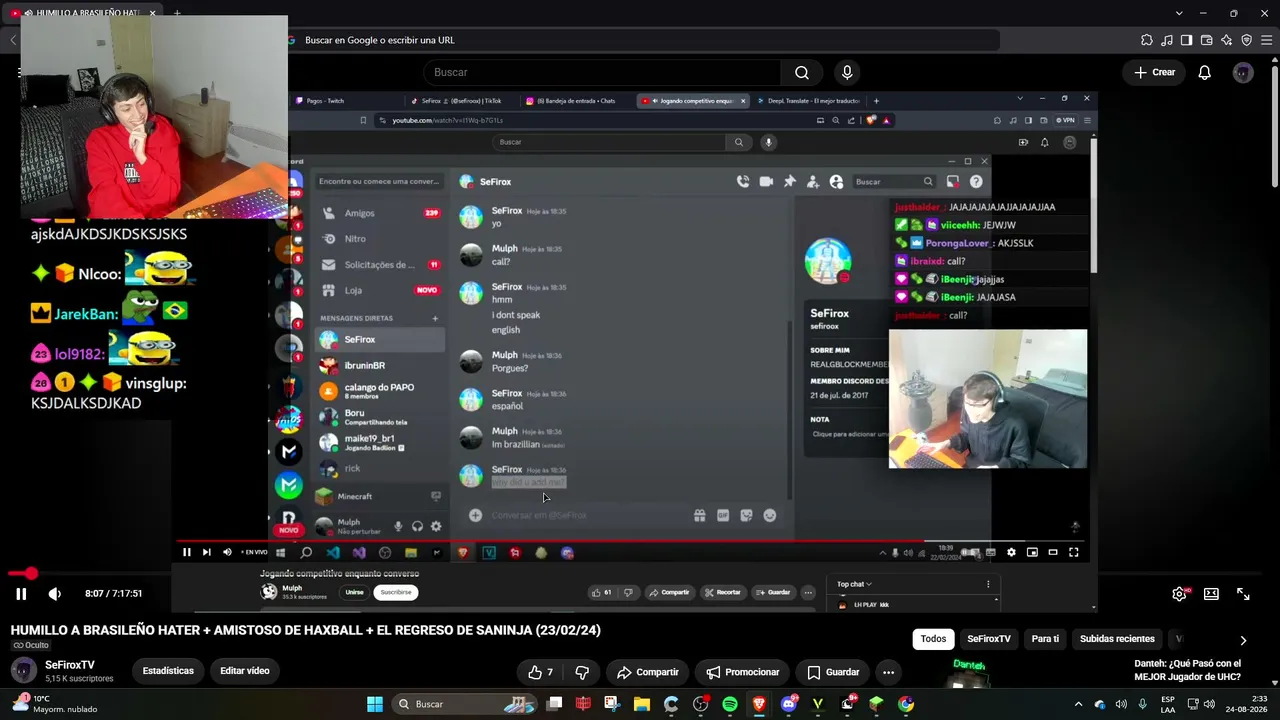Mute the video with the speaker icon
This screenshot has width=1280, height=720.
tap(55, 594)
